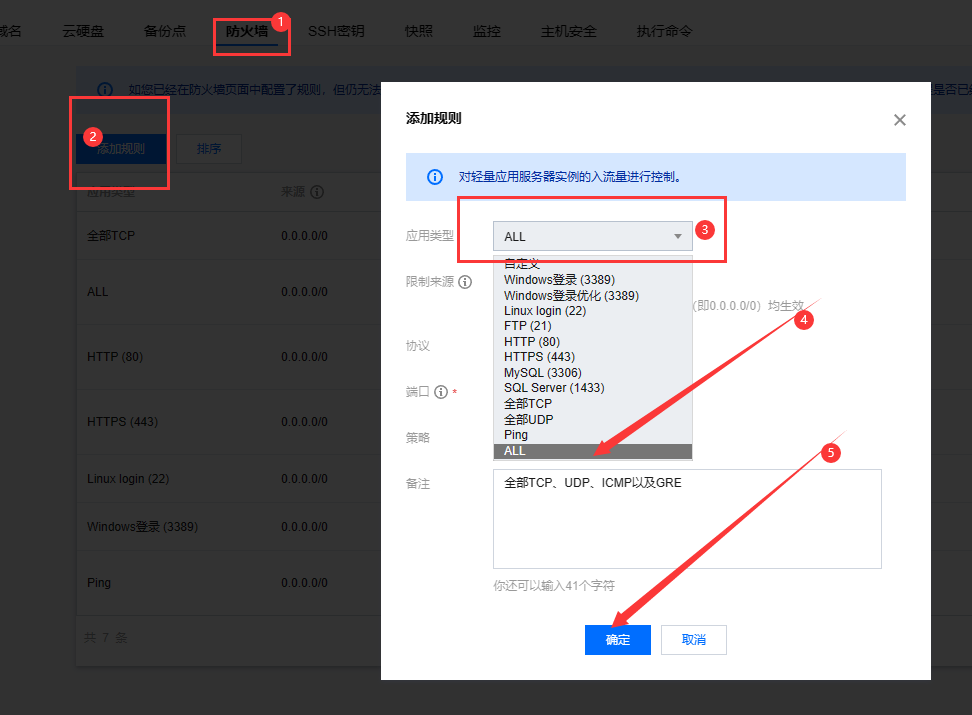Viewport: 972px width, 715px height.
Task: Choose 自定义 from the dropdown options
Action: 521,263
